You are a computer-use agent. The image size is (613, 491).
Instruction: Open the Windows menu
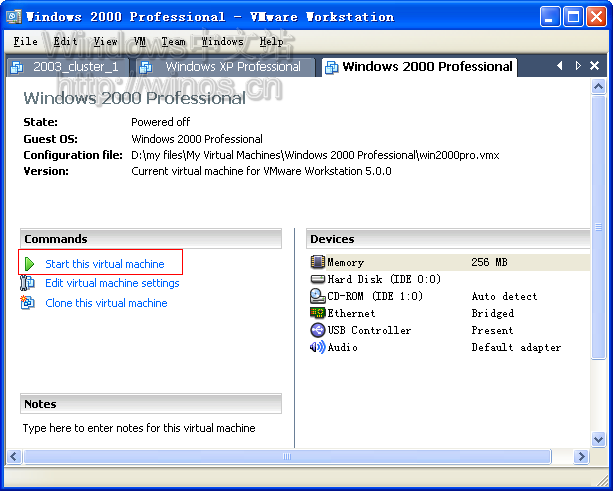coord(222,41)
